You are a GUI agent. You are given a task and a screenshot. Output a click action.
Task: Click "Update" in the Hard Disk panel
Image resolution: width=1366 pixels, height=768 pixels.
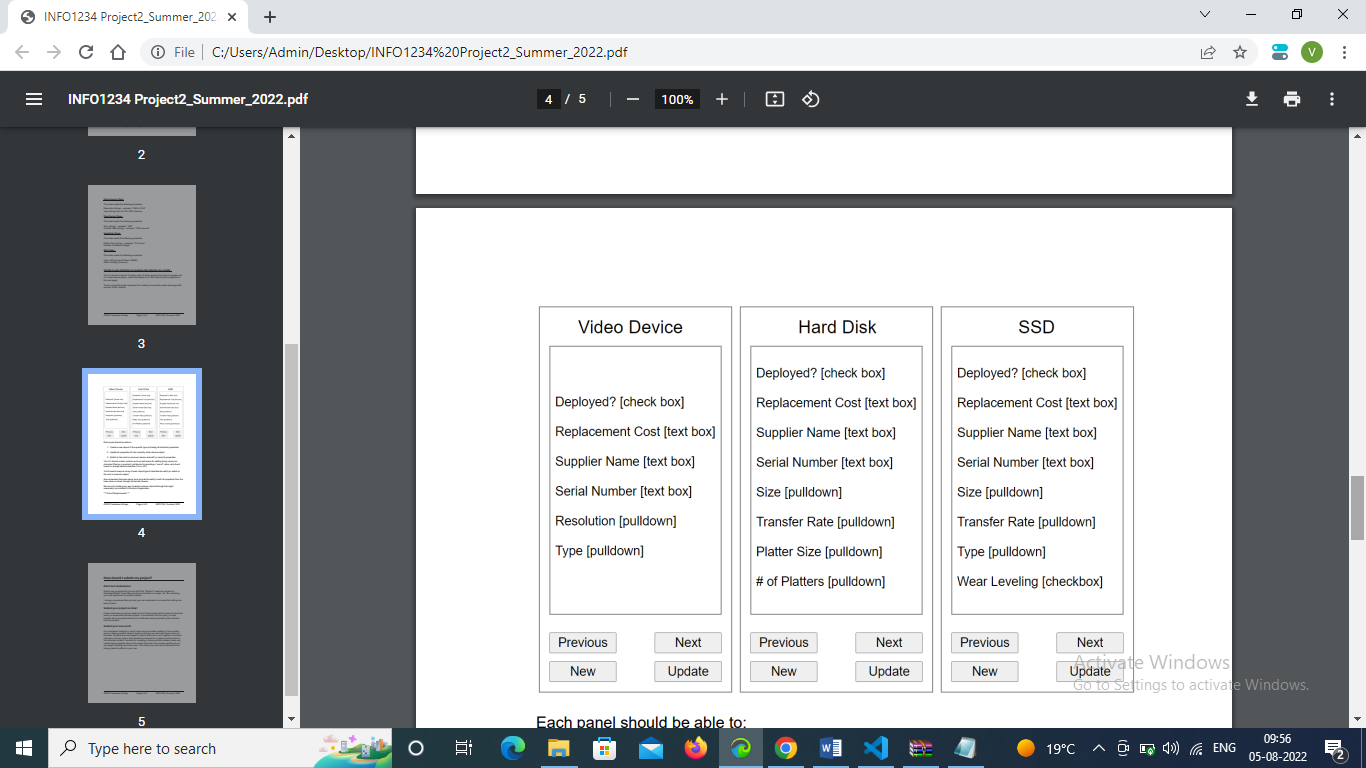click(889, 671)
